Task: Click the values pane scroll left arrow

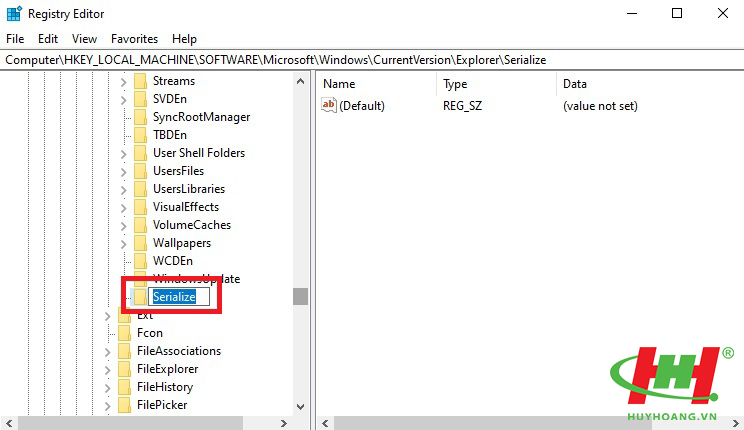Action: coord(325,423)
